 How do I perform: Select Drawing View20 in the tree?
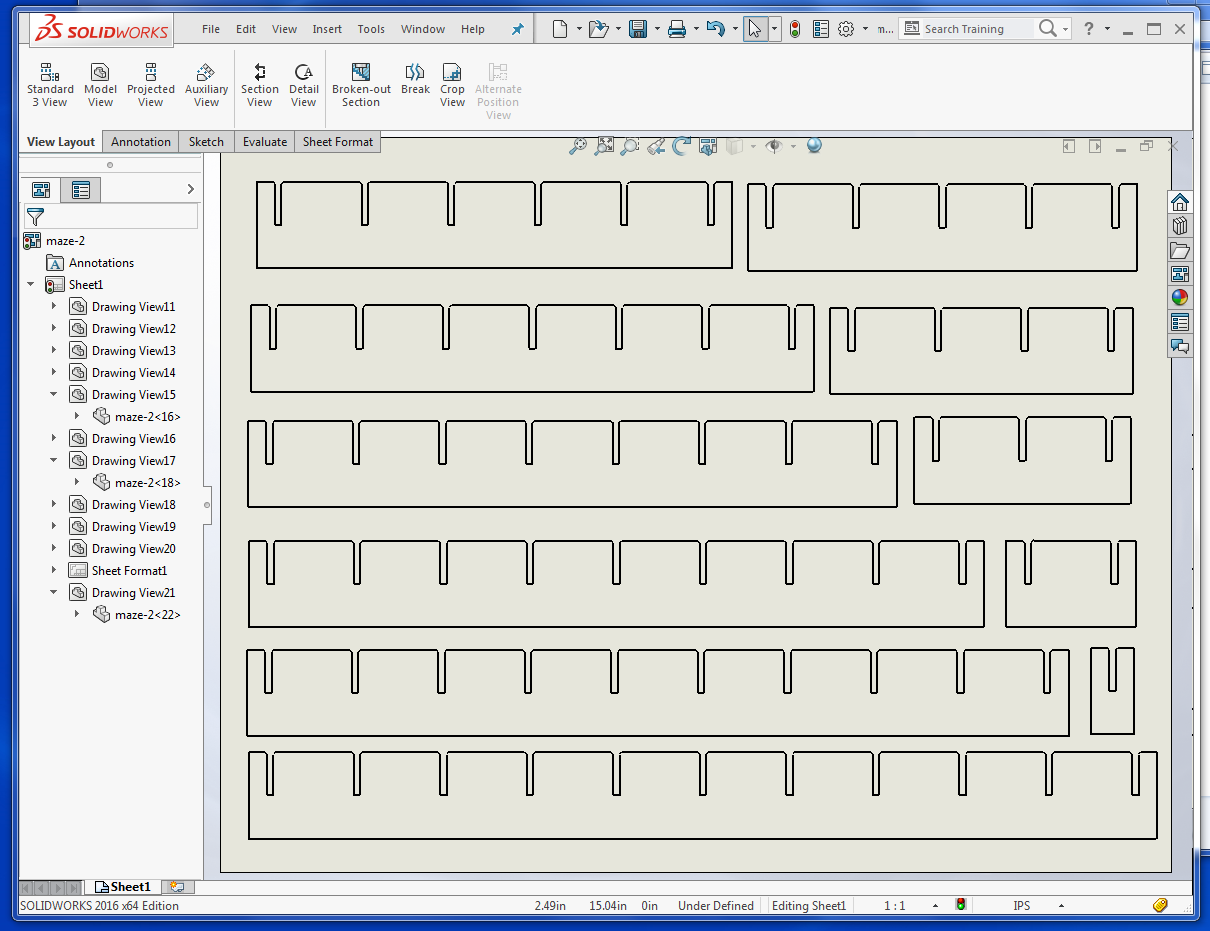tap(133, 549)
